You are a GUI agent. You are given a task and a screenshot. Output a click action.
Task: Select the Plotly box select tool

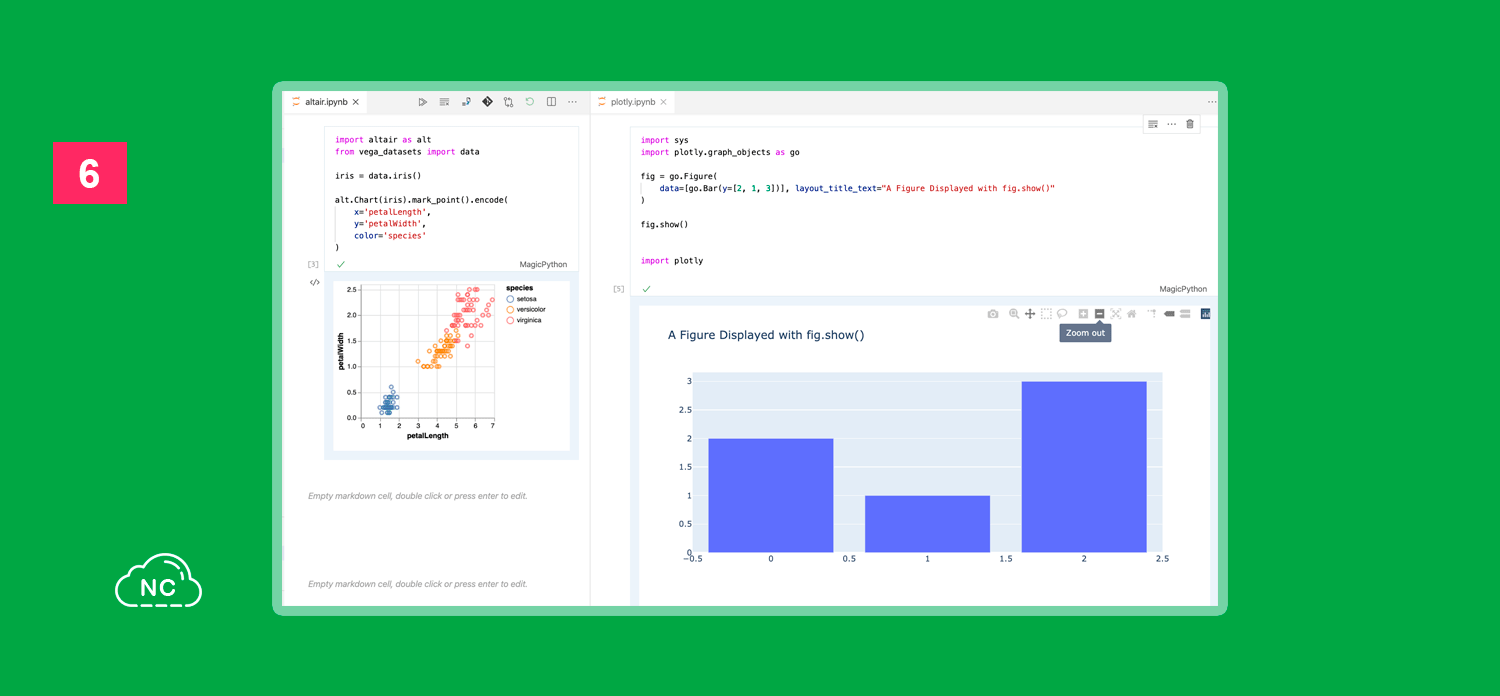tap(1046, 314)
